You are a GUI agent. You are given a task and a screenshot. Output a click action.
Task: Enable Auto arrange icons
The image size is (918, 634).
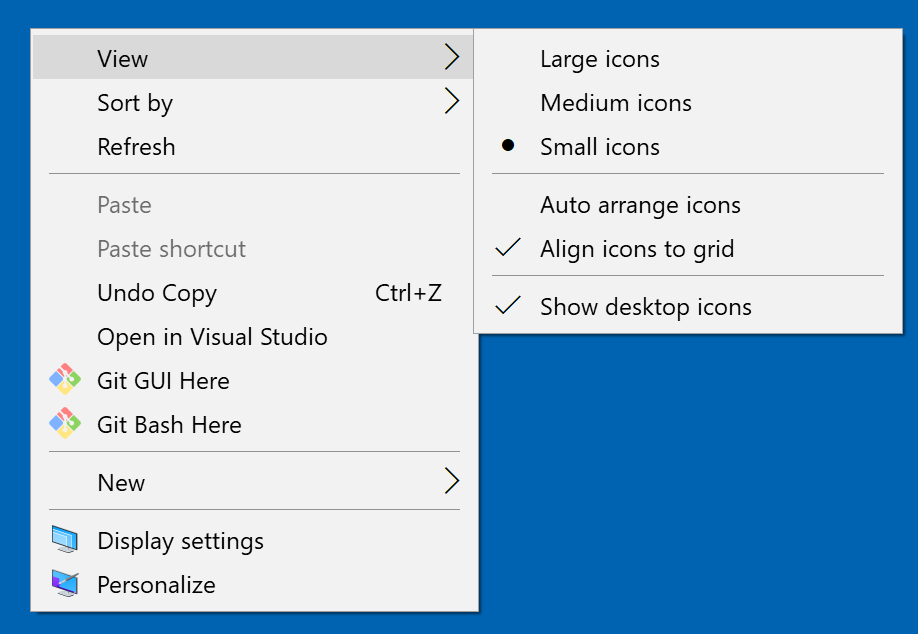[688, 205]
